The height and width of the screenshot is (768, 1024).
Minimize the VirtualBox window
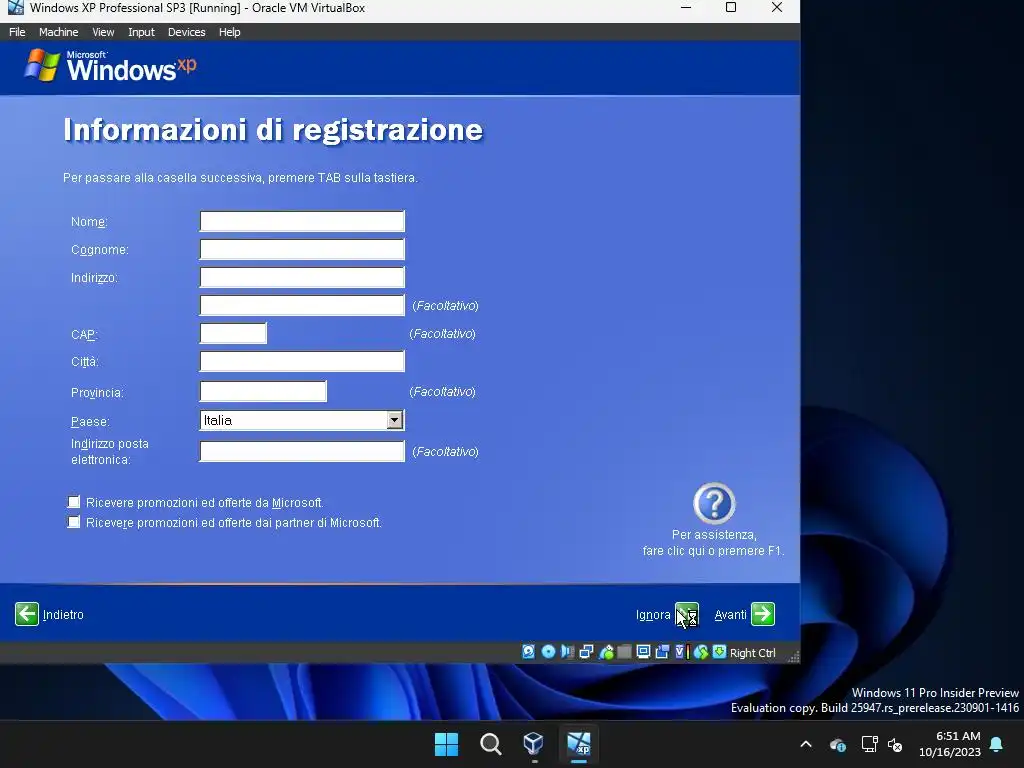[x=686, y=8]
